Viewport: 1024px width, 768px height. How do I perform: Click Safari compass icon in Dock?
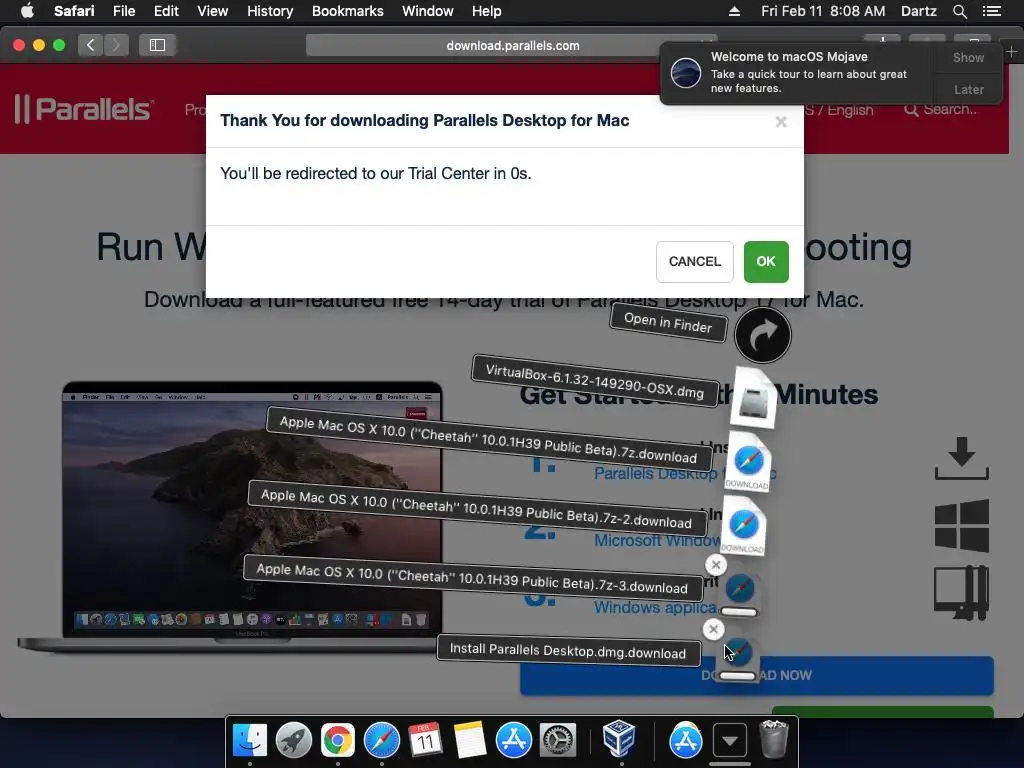[x=381, y=741]
